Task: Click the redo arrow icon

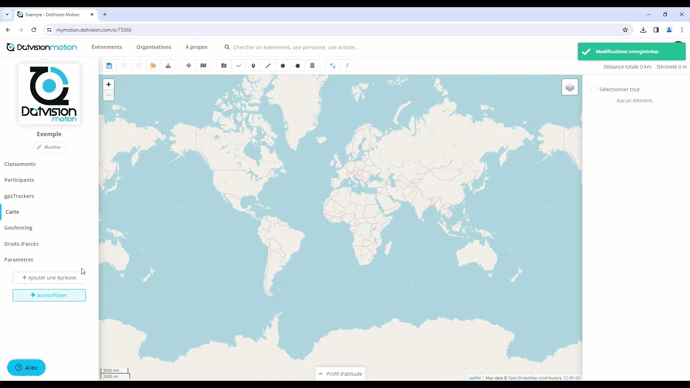Action: [x=139, y=66]
